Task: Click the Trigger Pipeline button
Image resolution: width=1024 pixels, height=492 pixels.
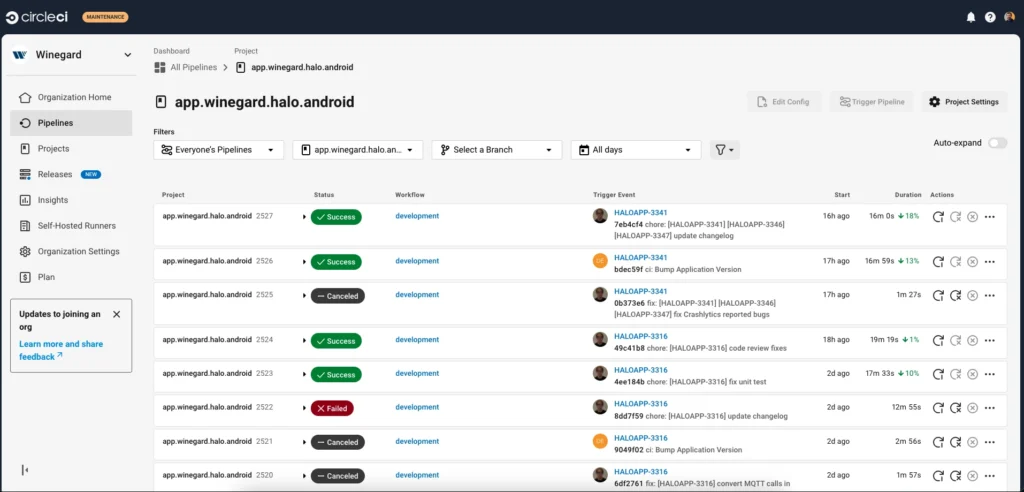Action: pyautogui.click(x=872, y=102)
